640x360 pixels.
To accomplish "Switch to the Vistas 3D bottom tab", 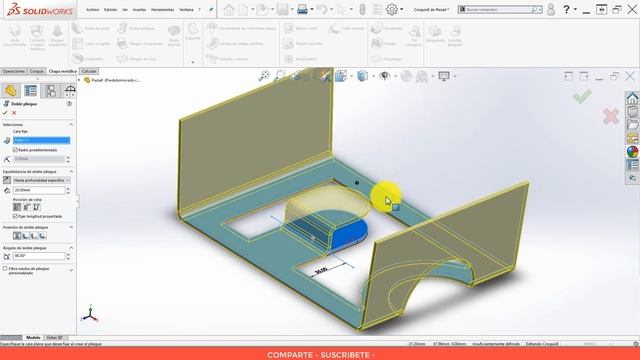I will [55, 338].
